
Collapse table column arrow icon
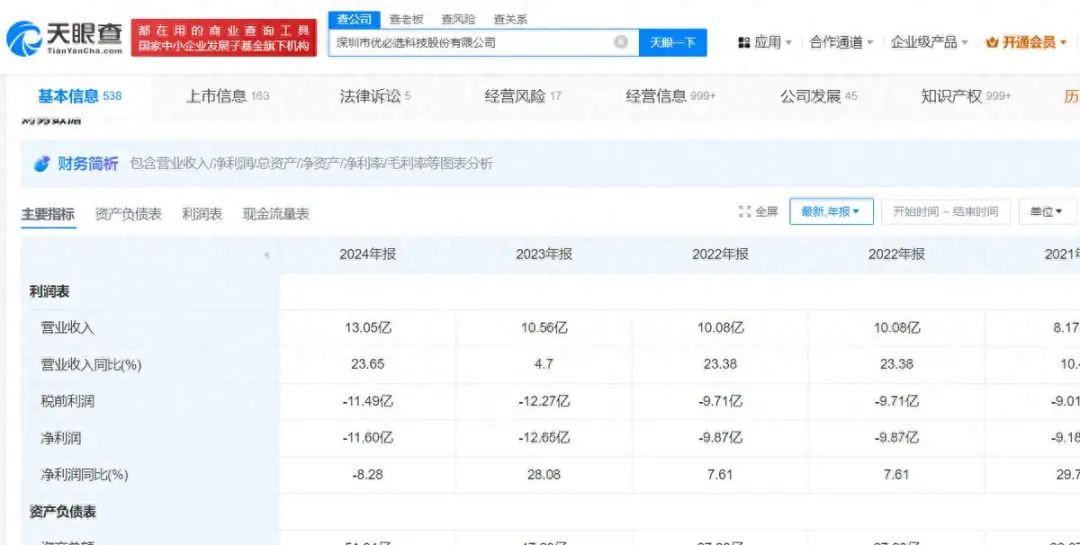click(267, 256)
